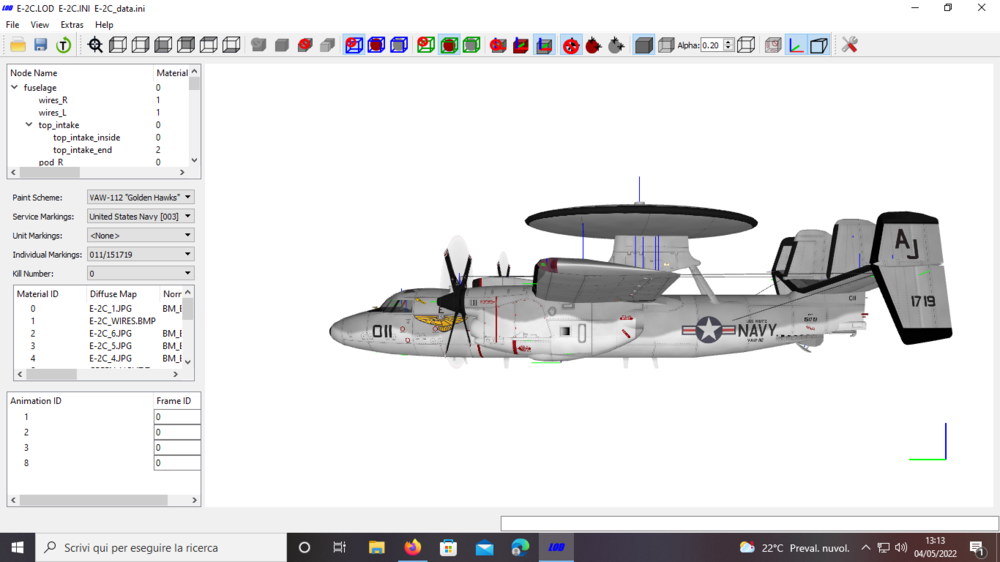
Task: Toggle blue wireframe cube with prohibition sign
Action: point(353,45)
